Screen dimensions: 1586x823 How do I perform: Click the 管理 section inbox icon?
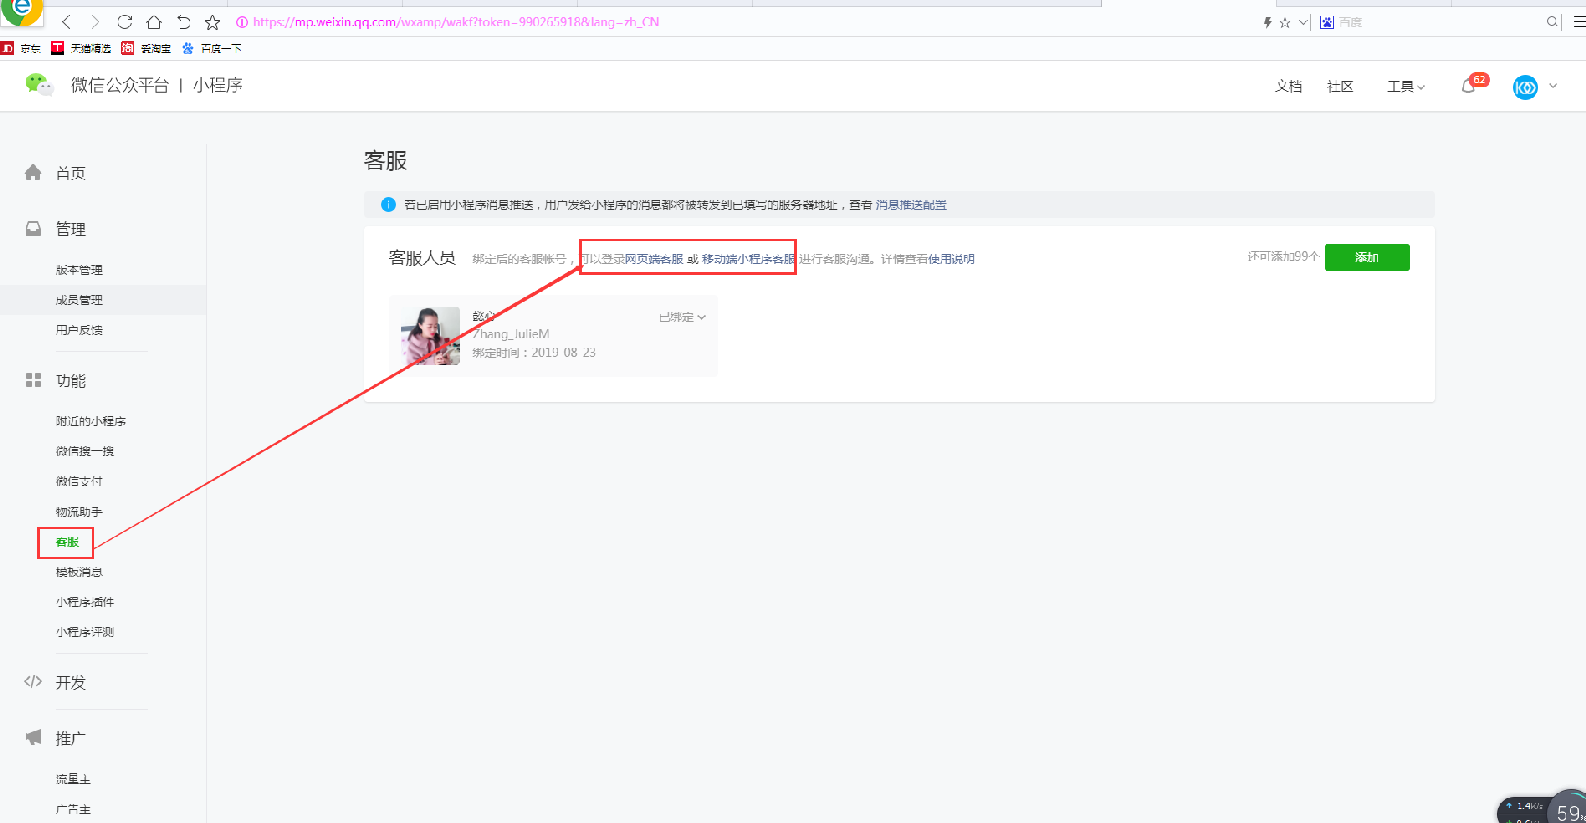[33, 228]
